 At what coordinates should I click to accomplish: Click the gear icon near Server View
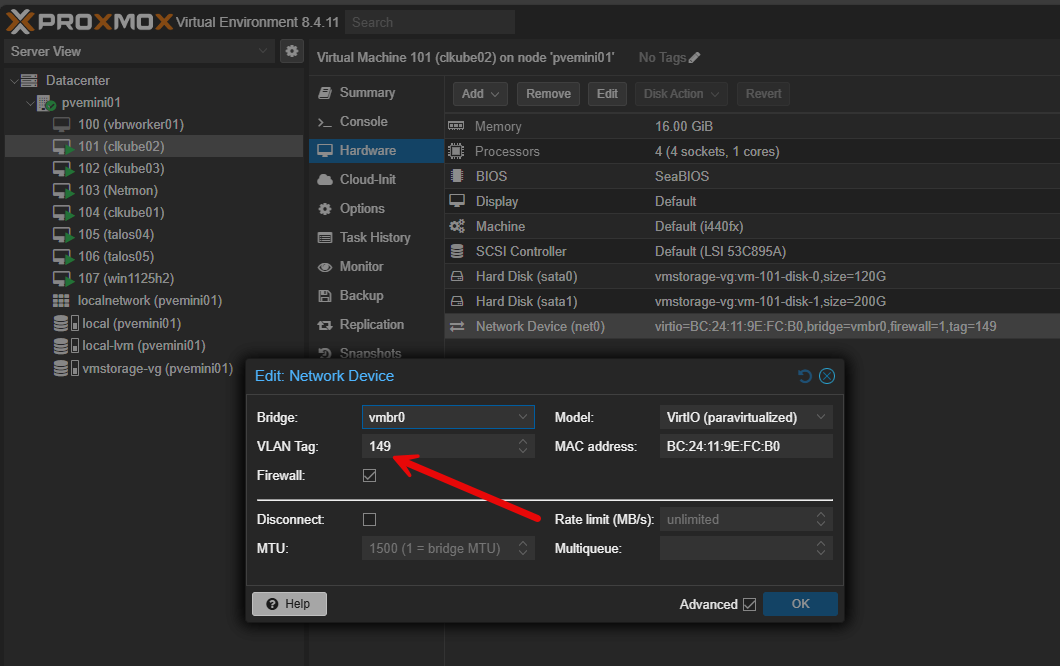(x=291, y=50)
